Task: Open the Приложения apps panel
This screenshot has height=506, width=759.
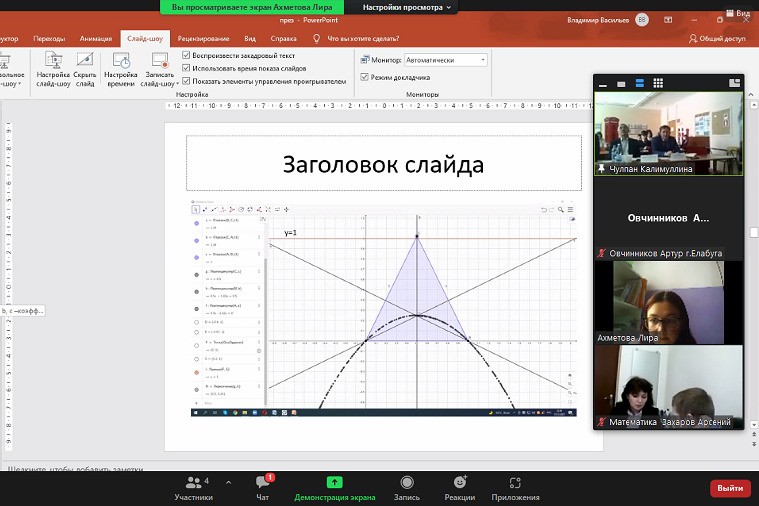Action: click(515, 487)
